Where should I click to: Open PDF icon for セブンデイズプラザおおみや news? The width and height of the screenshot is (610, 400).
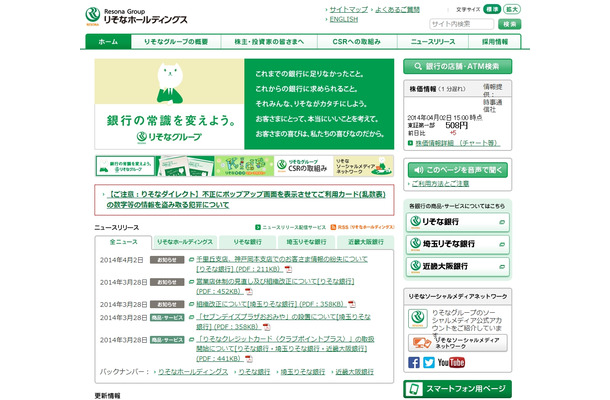(x=266, y=327)
